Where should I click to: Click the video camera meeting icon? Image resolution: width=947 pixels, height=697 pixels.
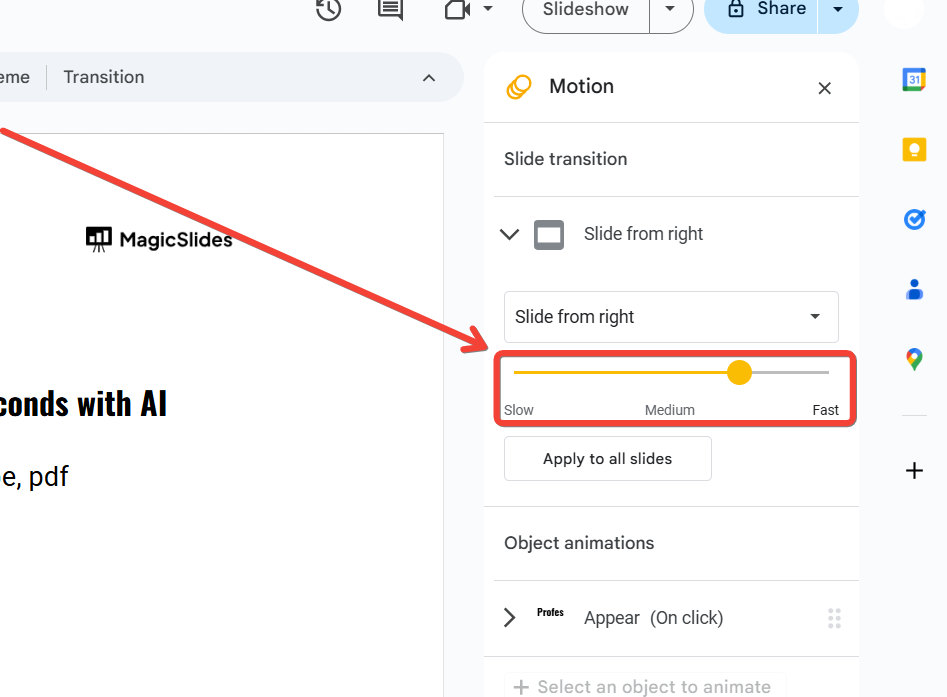pyautogui.click(x=458, y=10)
